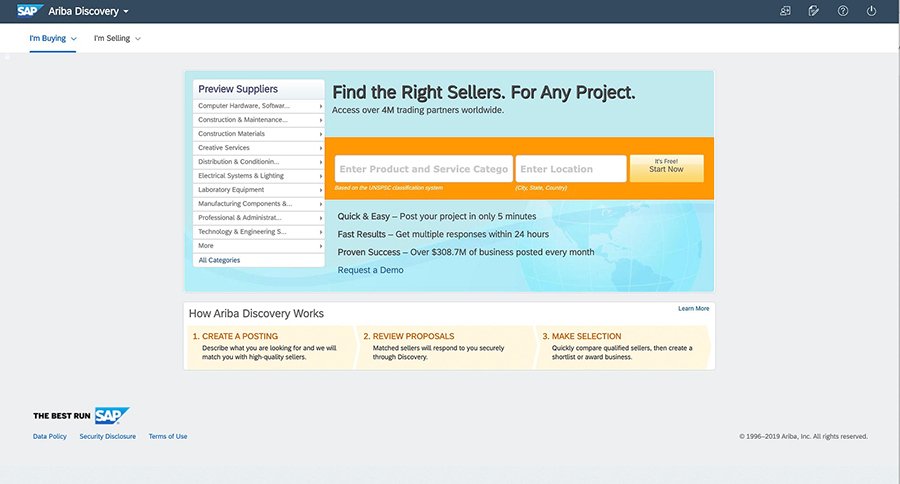Click the power logout icon
The height and width of the screenshot is (484, 900).
point(871,11)
